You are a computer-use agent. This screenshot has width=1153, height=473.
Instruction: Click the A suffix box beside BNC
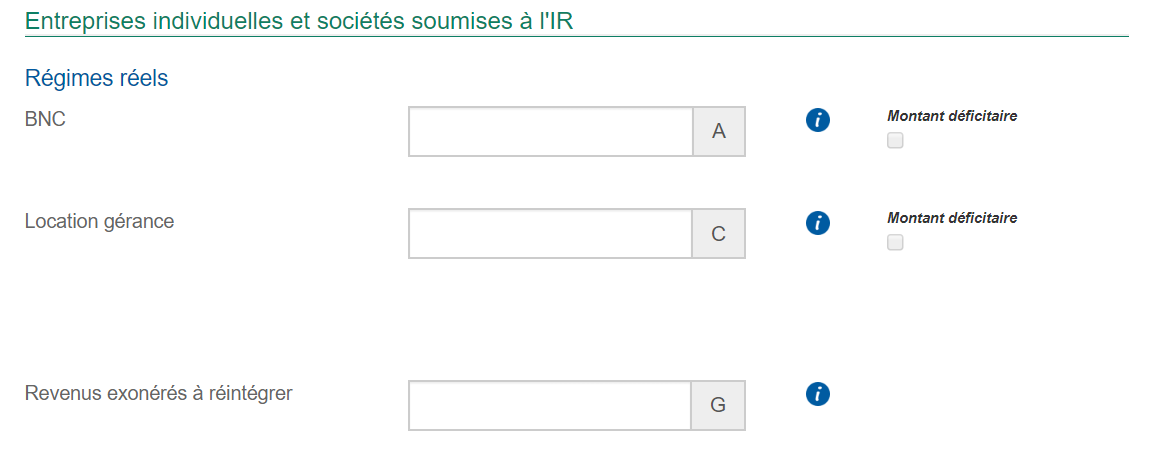(719, 132)
